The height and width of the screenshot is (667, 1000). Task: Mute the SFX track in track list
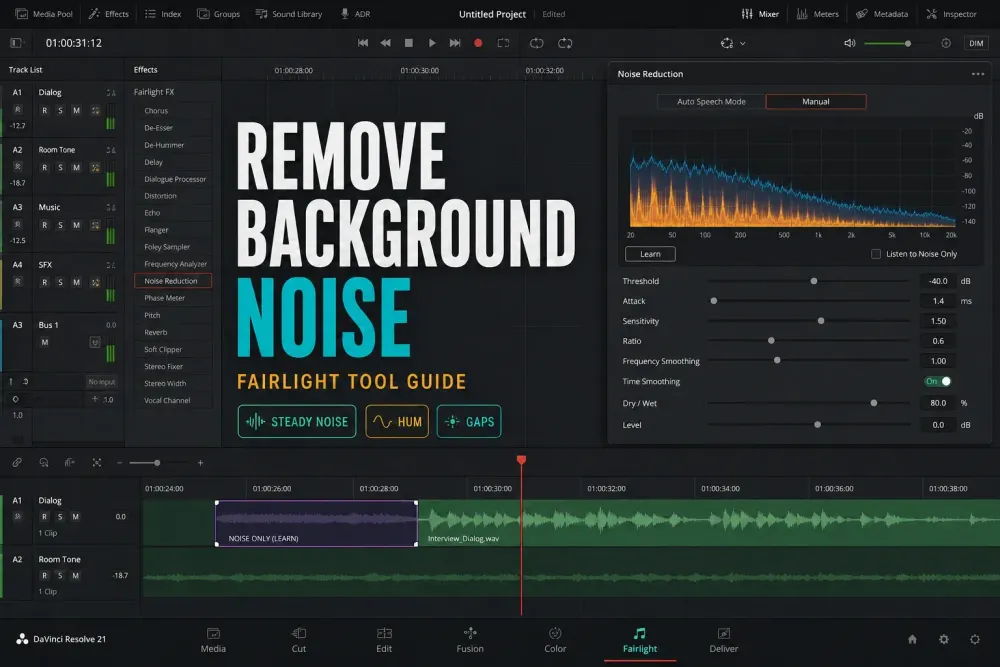[x=77, y=282]
